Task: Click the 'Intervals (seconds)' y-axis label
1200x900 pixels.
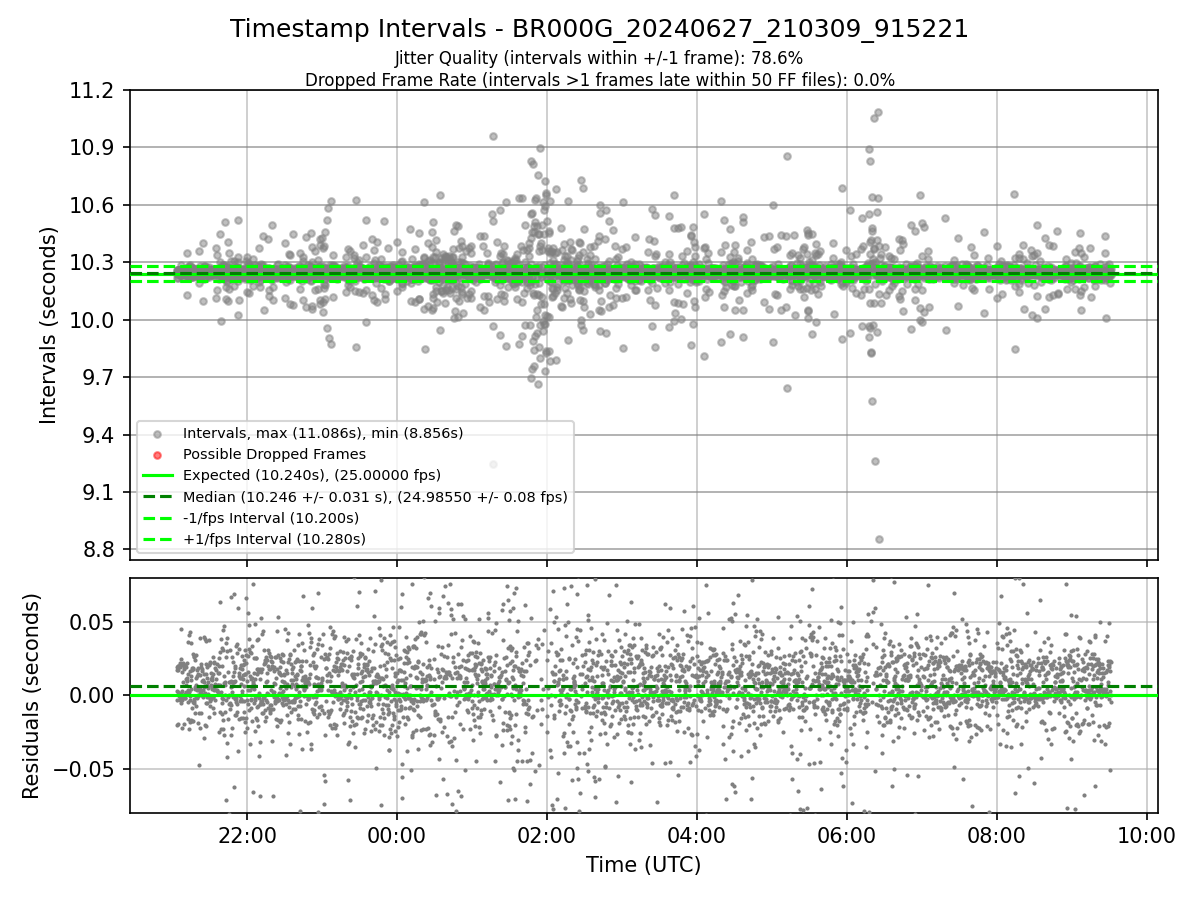Action: 48,325
